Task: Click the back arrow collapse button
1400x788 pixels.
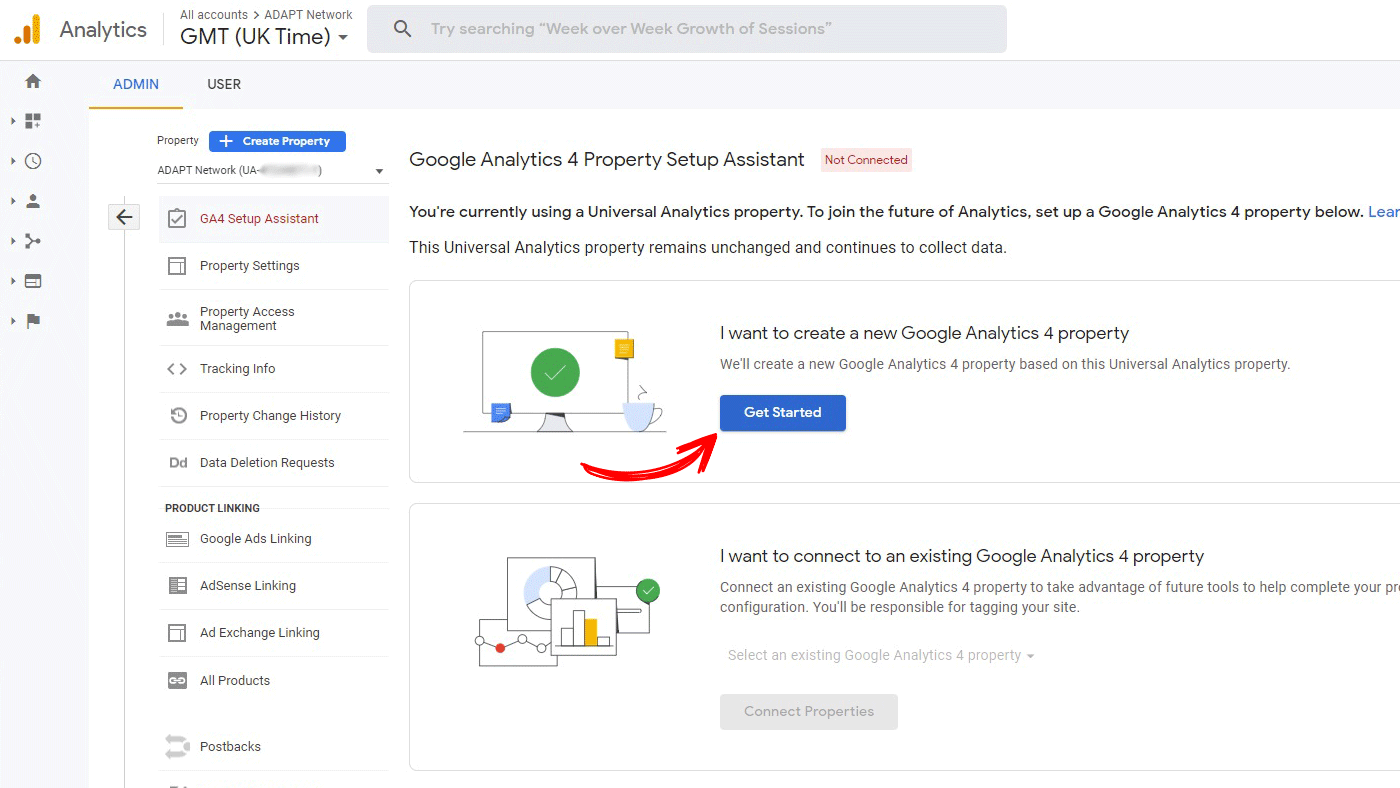Action: click(124, 217)
